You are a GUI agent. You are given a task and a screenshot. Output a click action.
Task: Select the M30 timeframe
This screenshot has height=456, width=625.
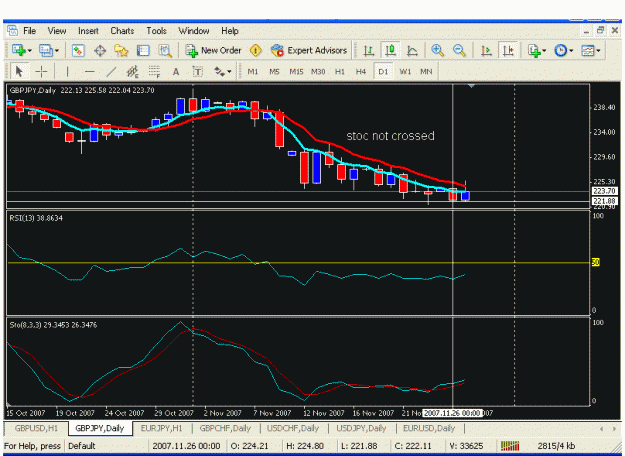(318, 72)
